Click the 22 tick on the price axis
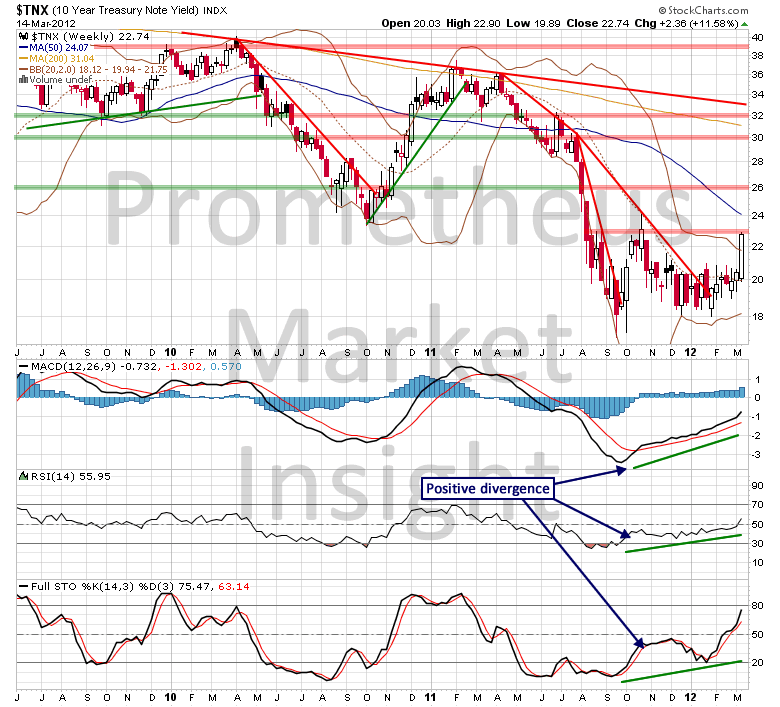The height and width of the screenshot is (707, 780). pyautogui.click(x=758, y=247)
